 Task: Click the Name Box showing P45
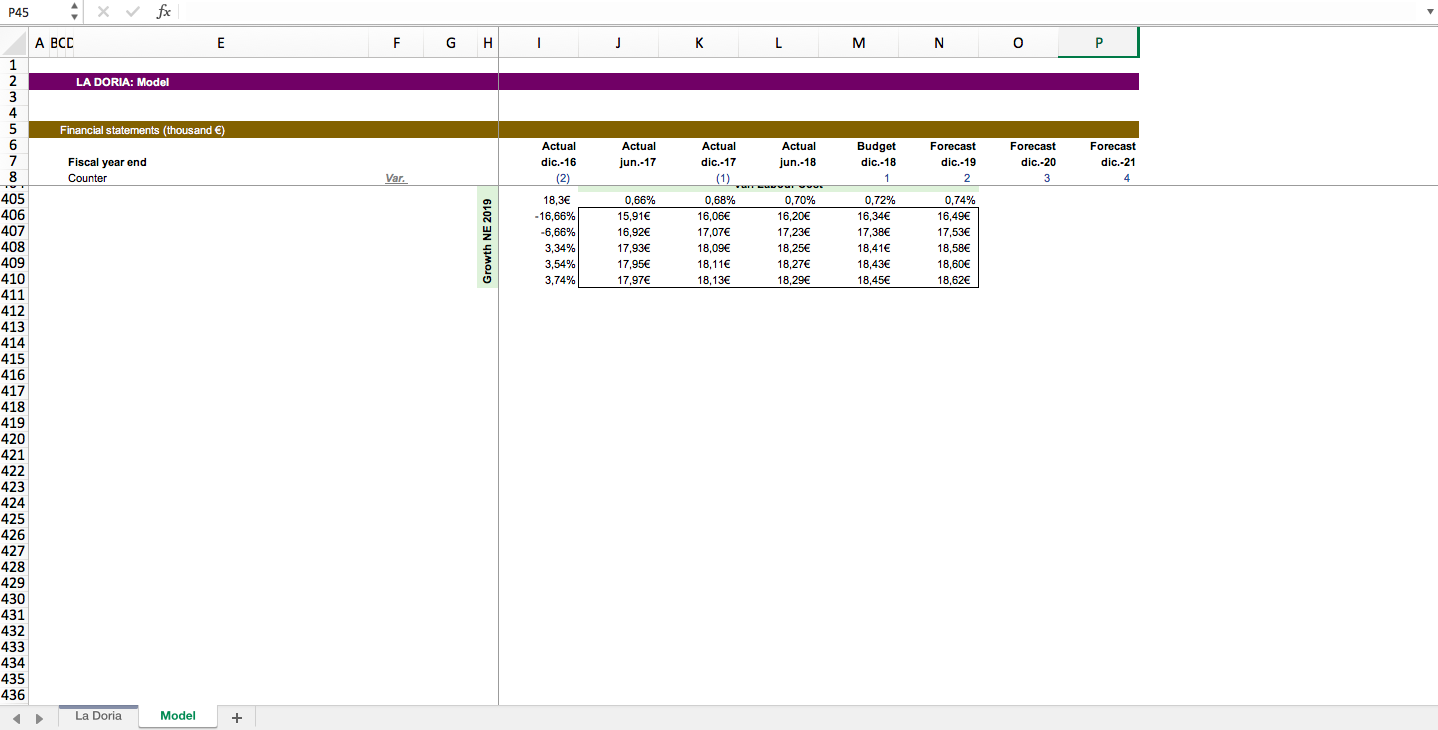[33, 12]
